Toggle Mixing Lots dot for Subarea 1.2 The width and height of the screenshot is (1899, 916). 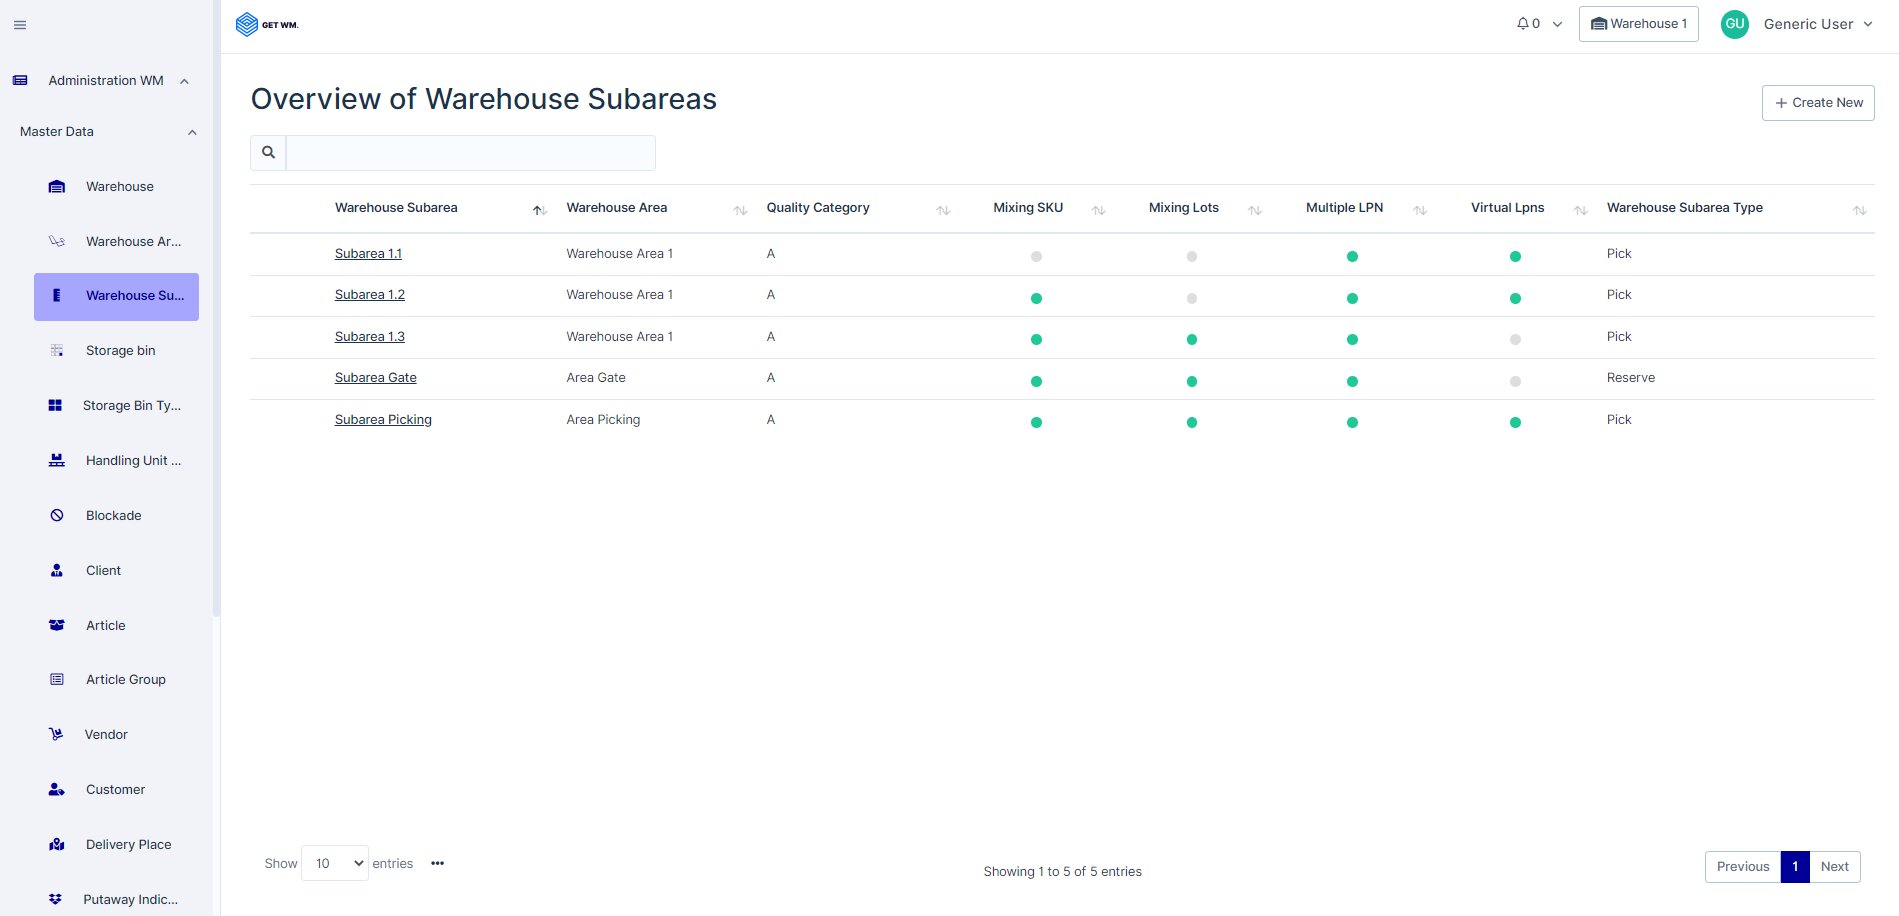pyautogui.click(x=1191, y=299)
